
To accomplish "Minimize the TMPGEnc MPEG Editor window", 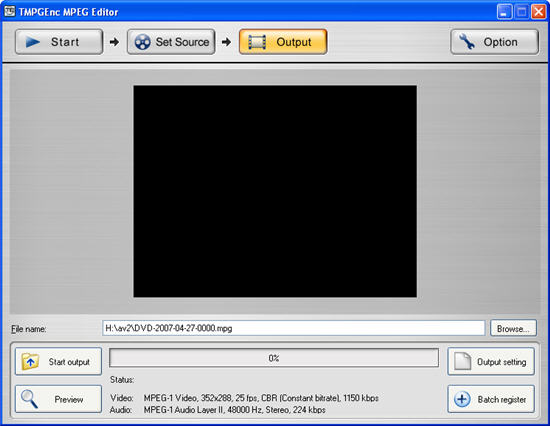I will tap(504, 12).
